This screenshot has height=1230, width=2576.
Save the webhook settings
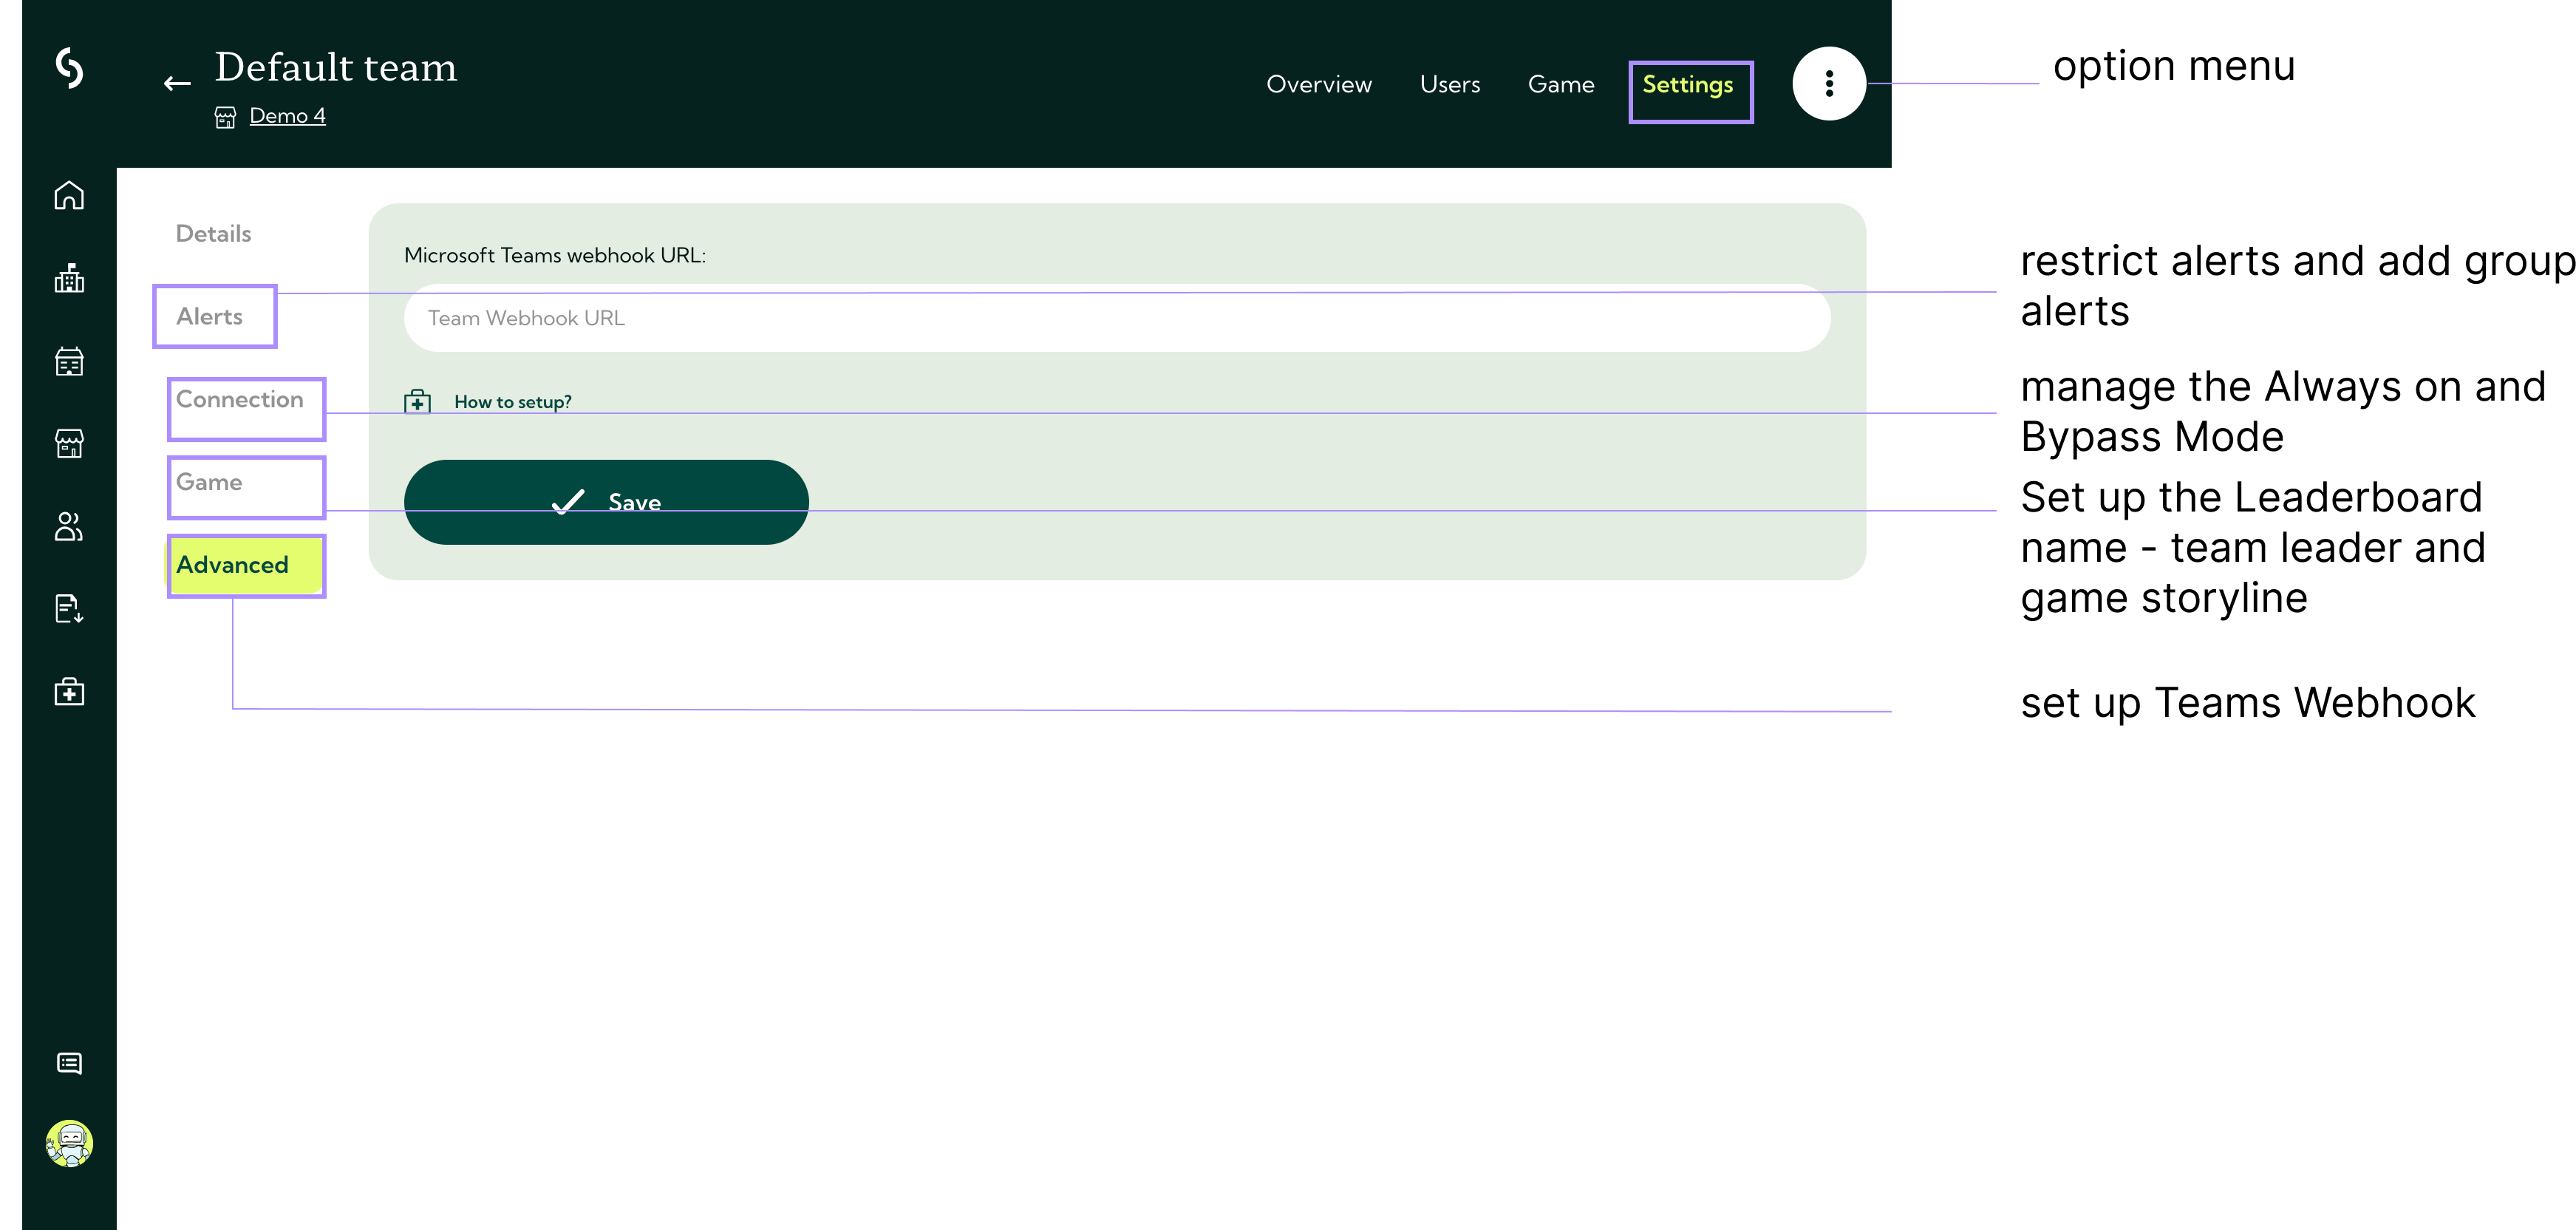point(606,502)
